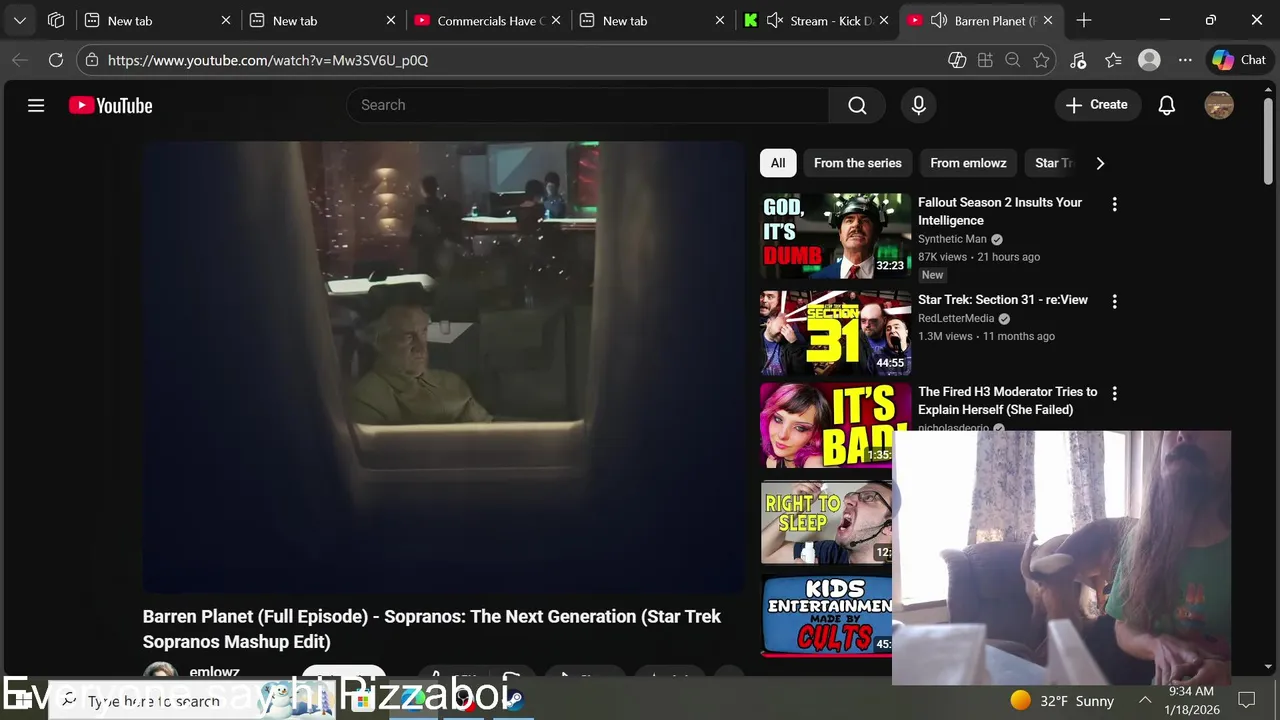Open the Windows notification center icon
The width and height of the screenshot is (1280, 720).
click(1247, 701)
